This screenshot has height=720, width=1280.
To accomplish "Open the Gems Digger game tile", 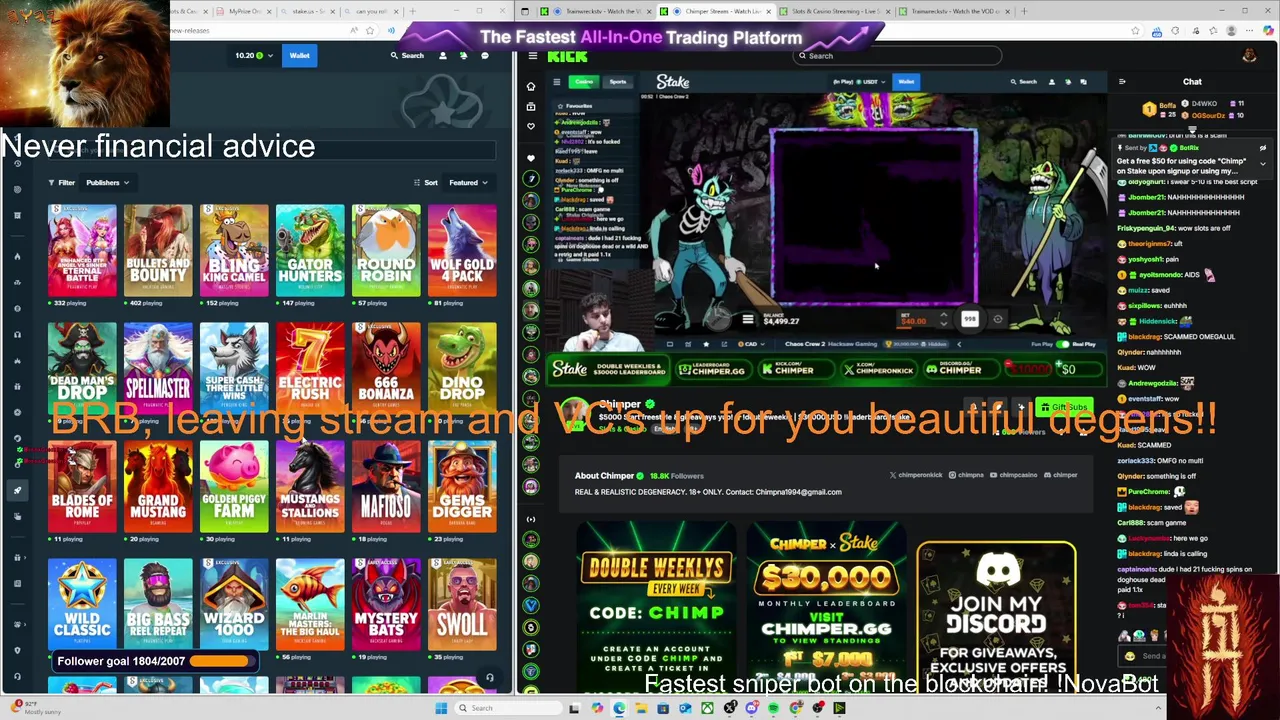I will [462, 487].
